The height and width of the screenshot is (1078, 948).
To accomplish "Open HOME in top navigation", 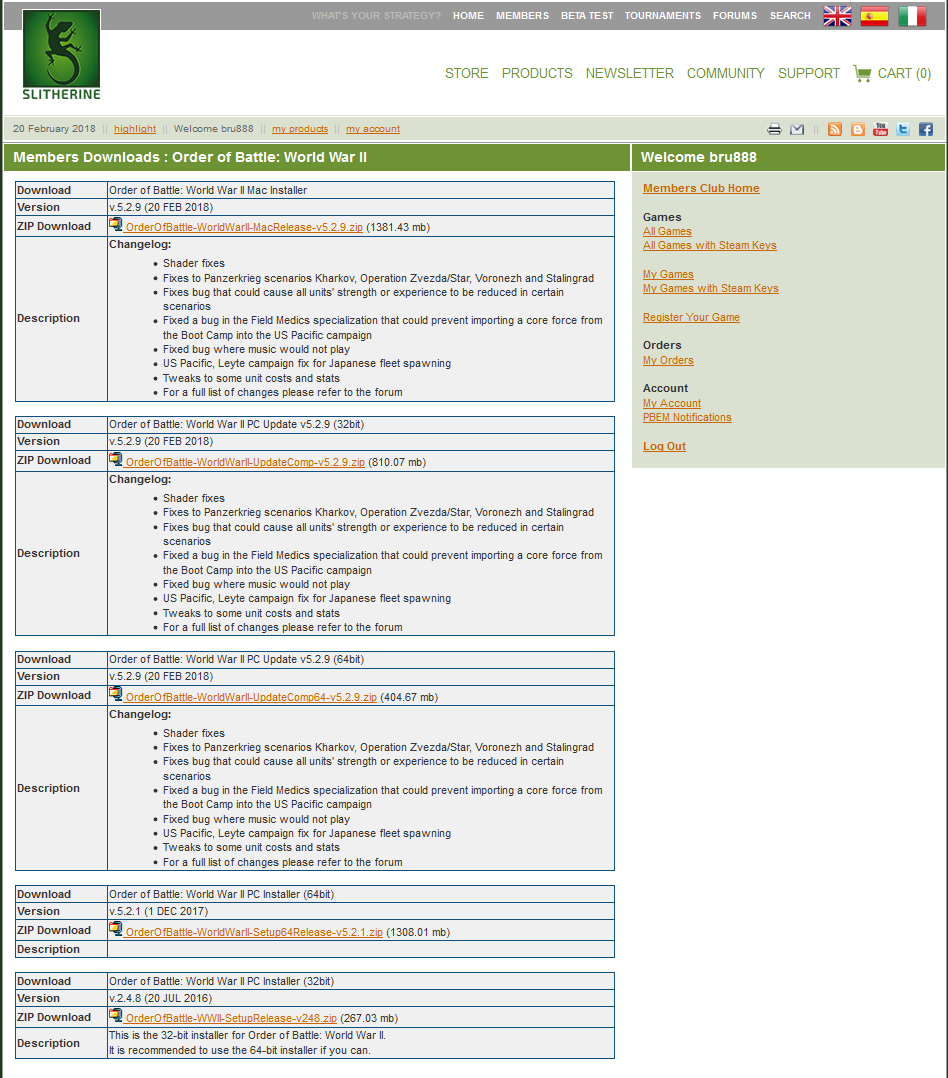I will [x=468, y=16].
